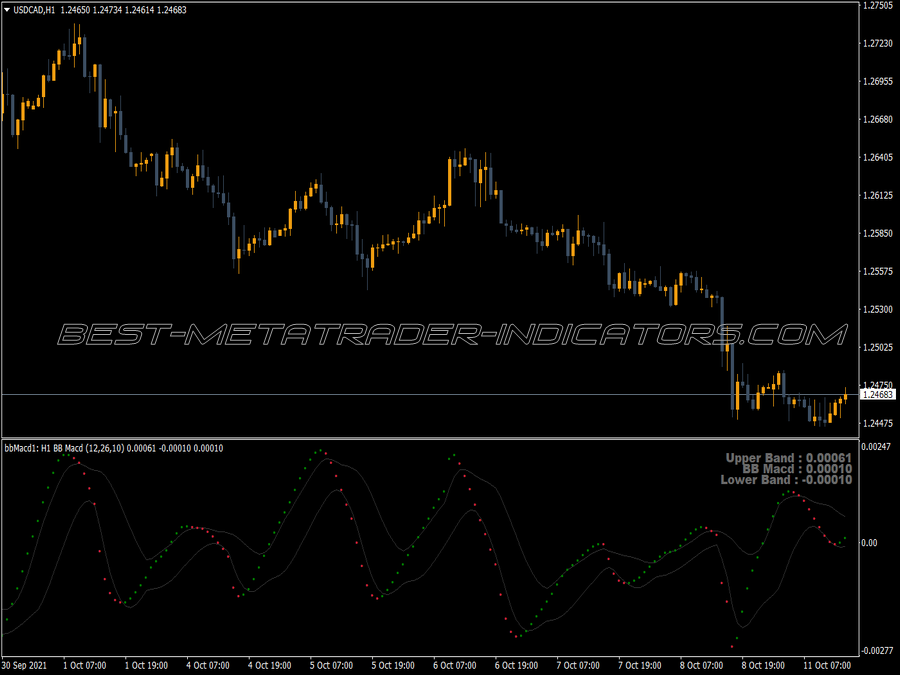Image resolution: width=900 pixels, height=675 pixels.
Task: Click price scale value 1.25025
Action: 878,347
